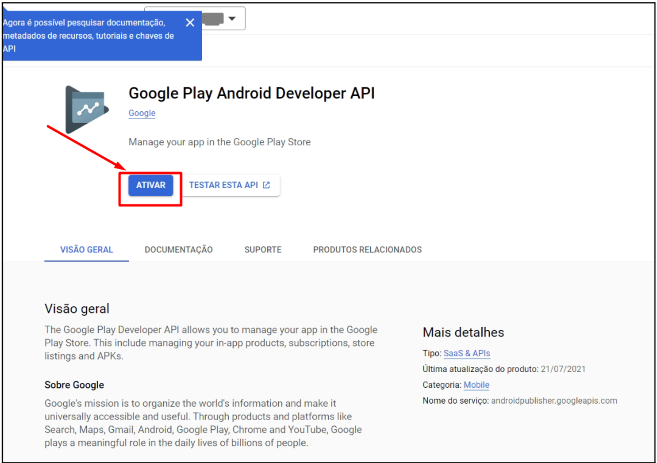Open the SaaS & APIs type link
Screen dimensions: 657x463
tap(467, 353)
